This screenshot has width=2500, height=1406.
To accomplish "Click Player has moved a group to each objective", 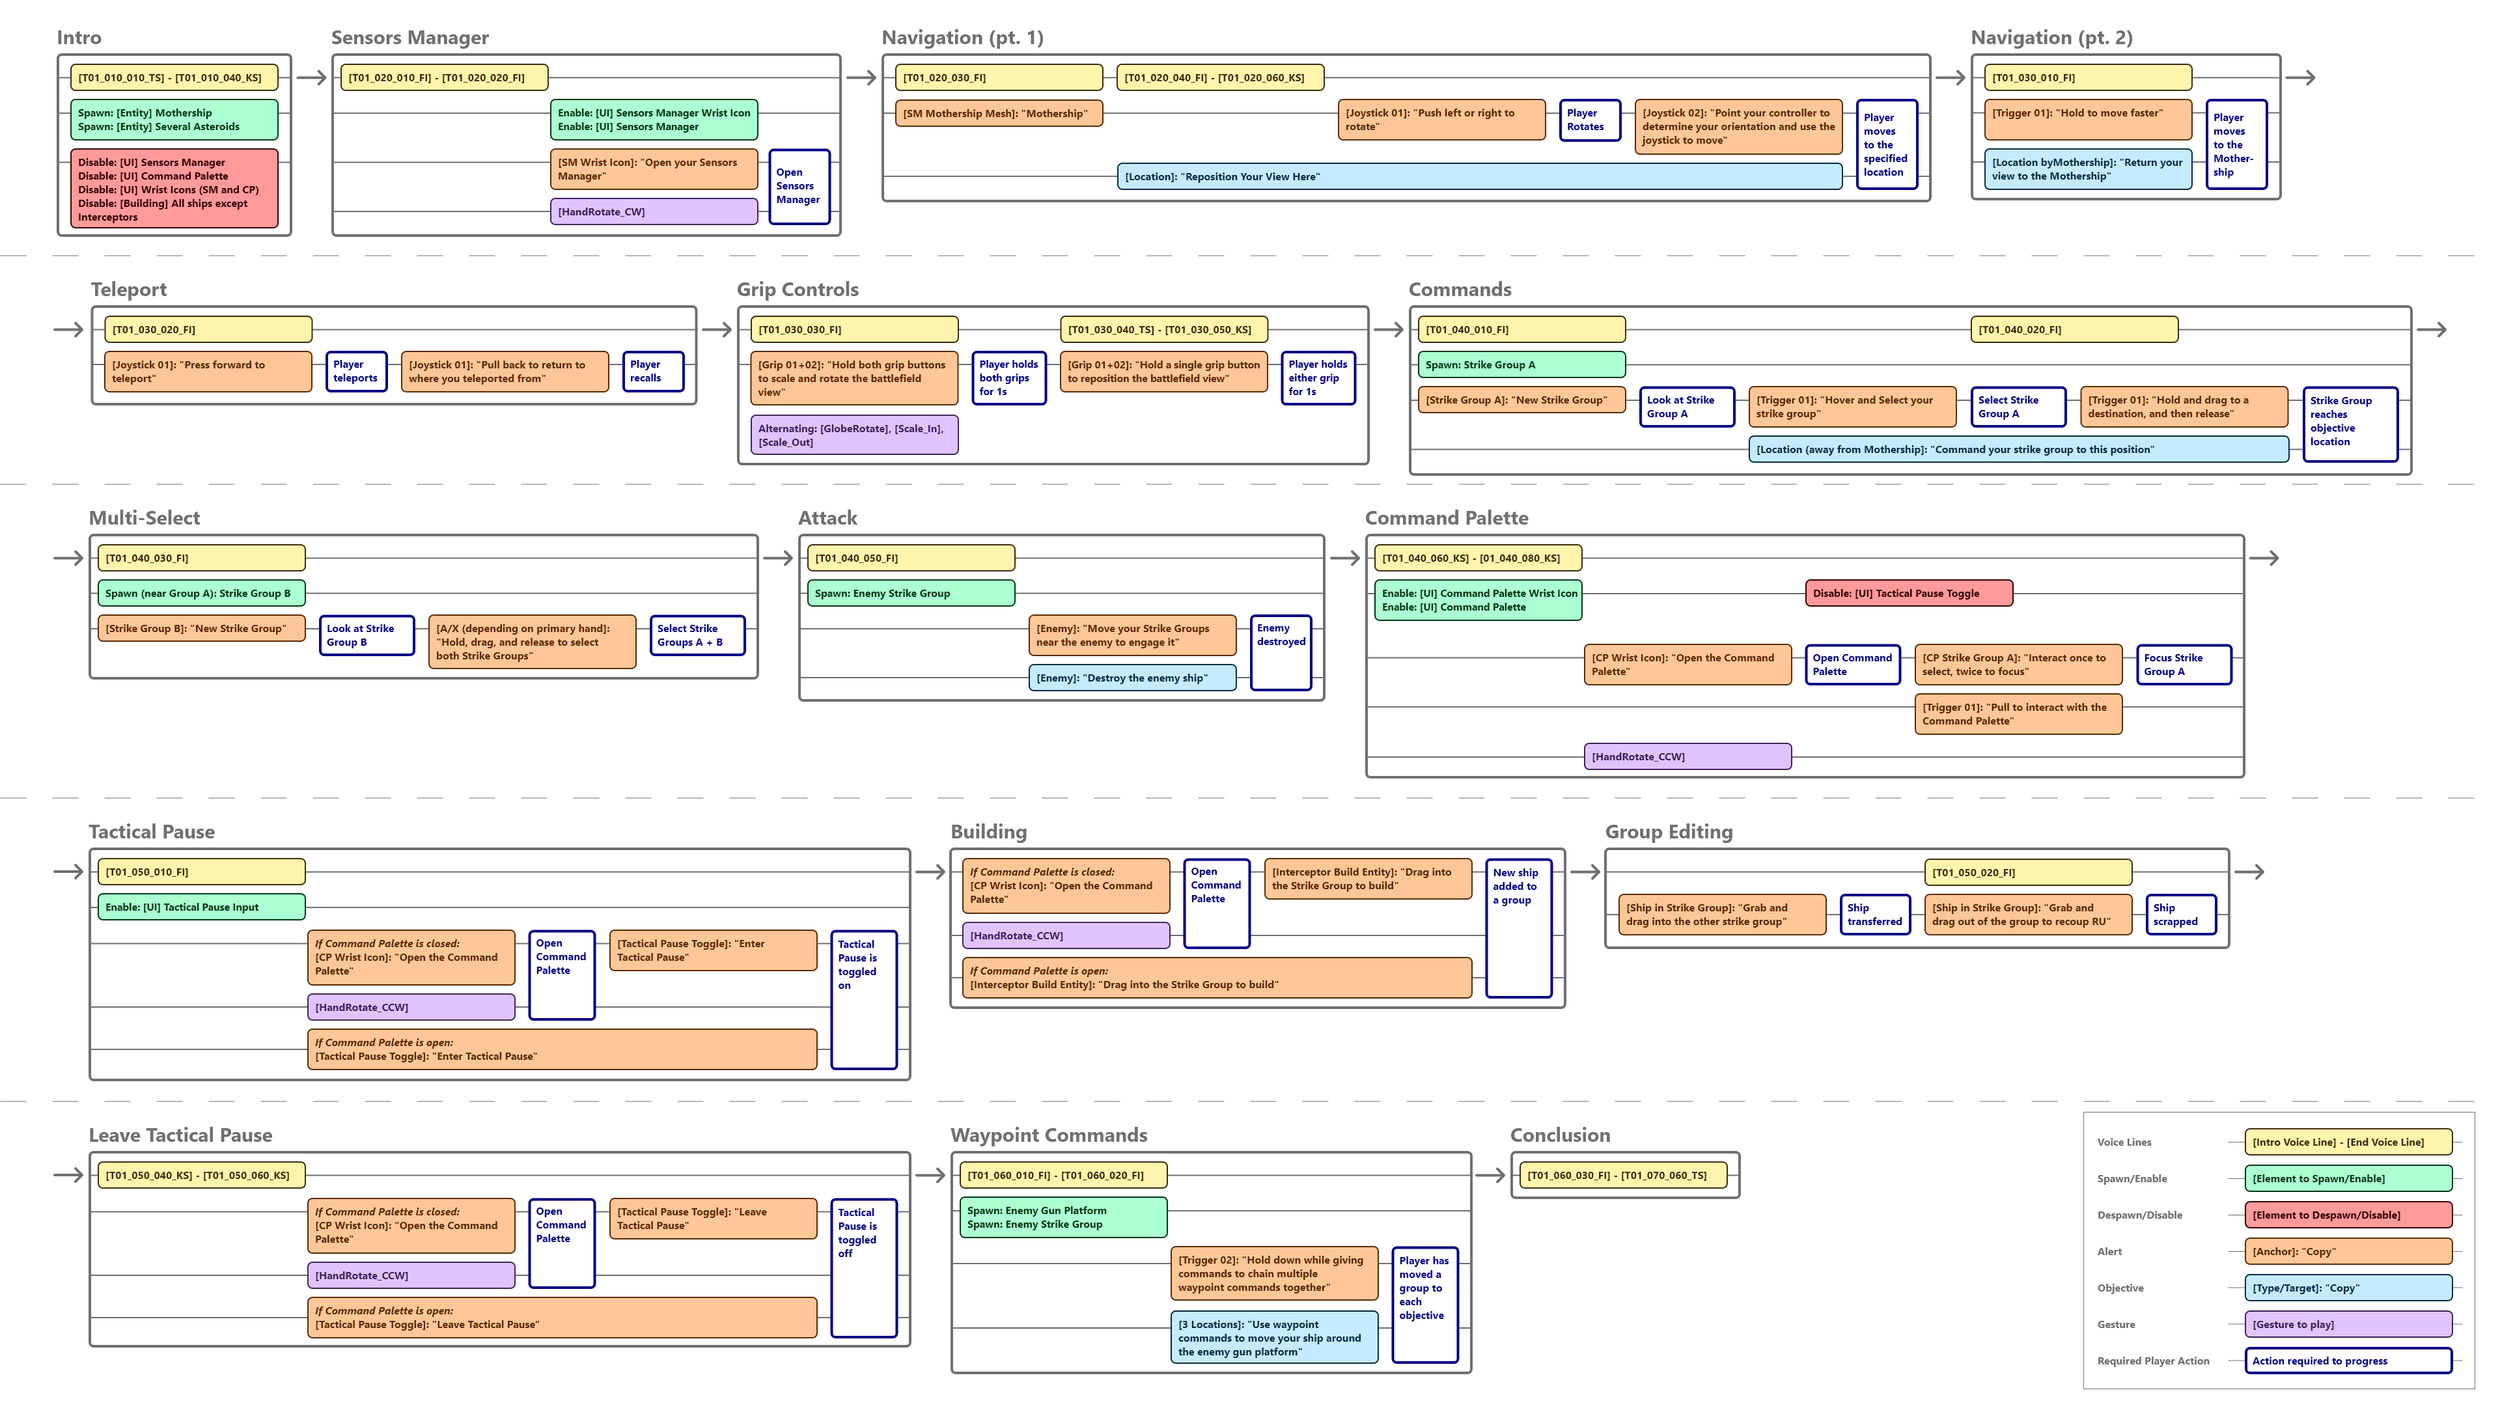I will (1425, 1305).
